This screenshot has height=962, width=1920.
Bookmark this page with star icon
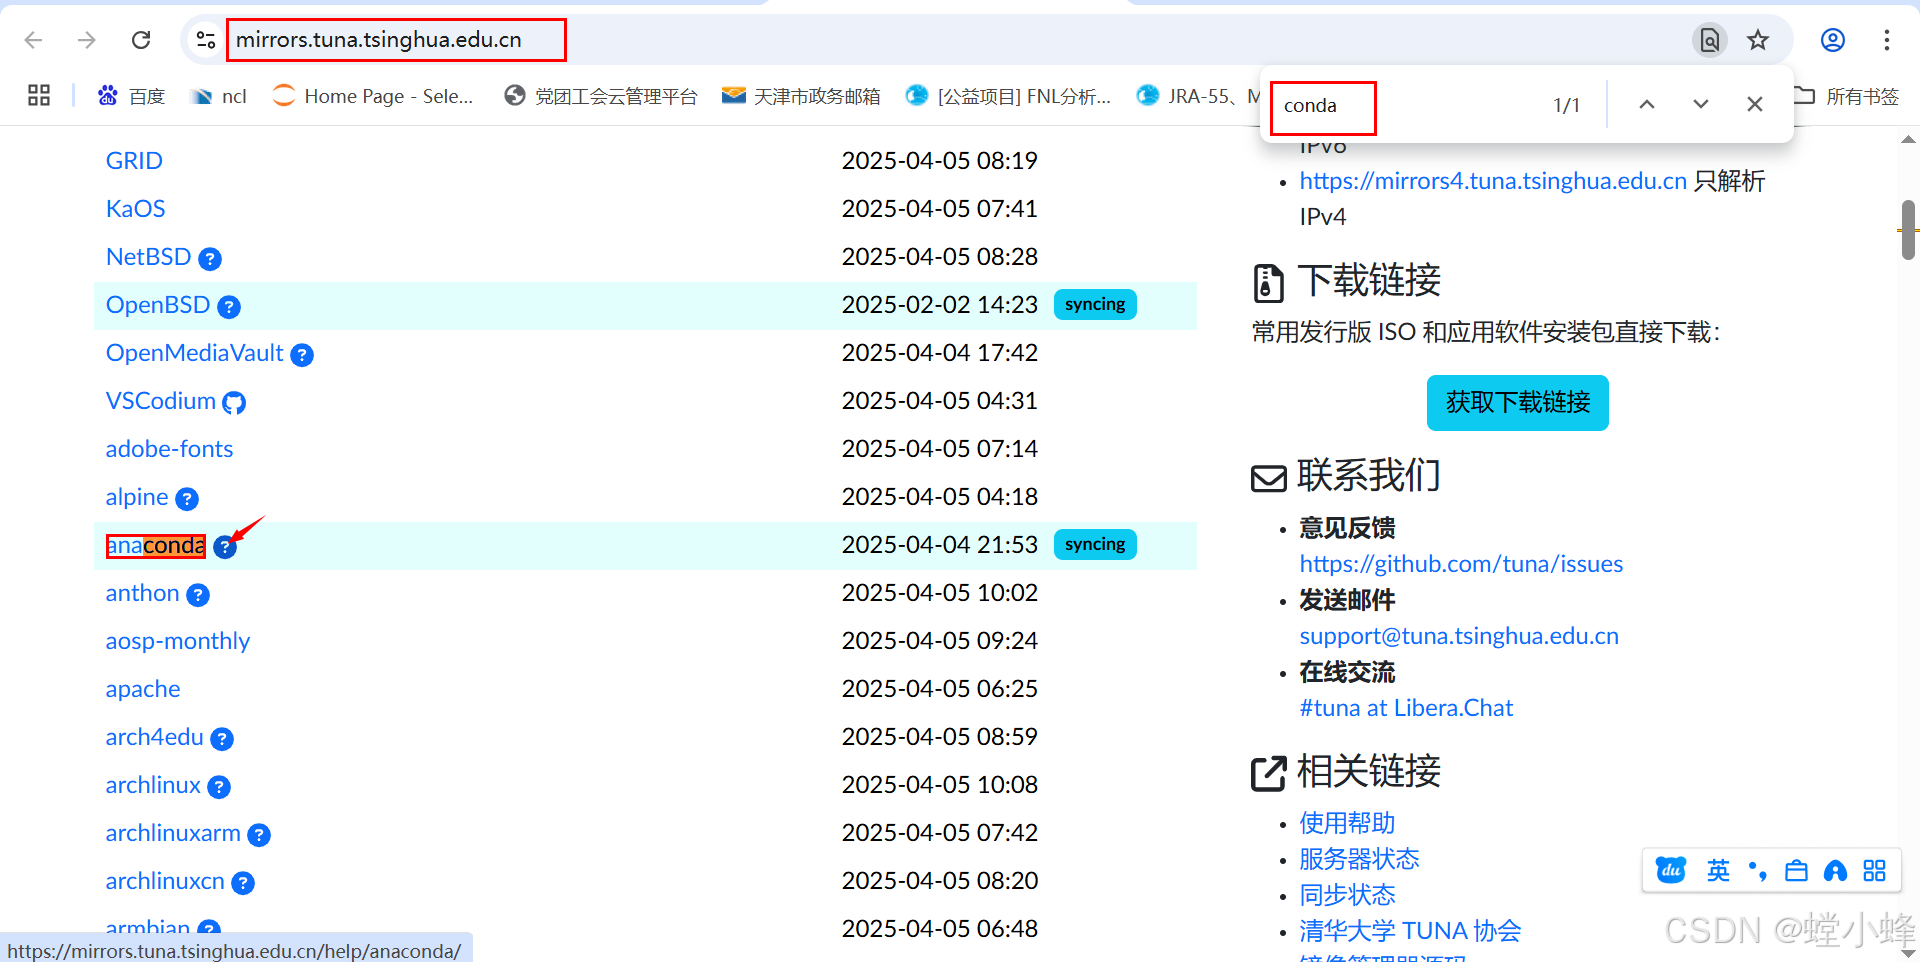(1758, 40)
